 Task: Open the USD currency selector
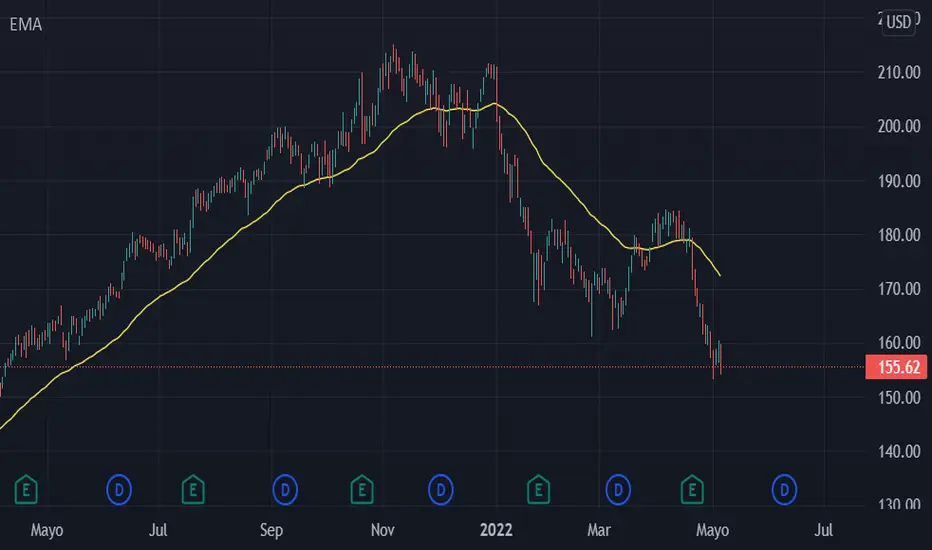[x=898, y=23]
